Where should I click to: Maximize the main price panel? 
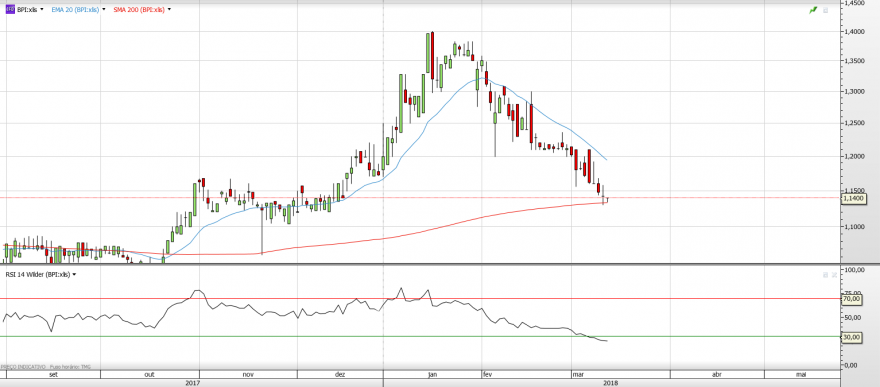point(825,10)
